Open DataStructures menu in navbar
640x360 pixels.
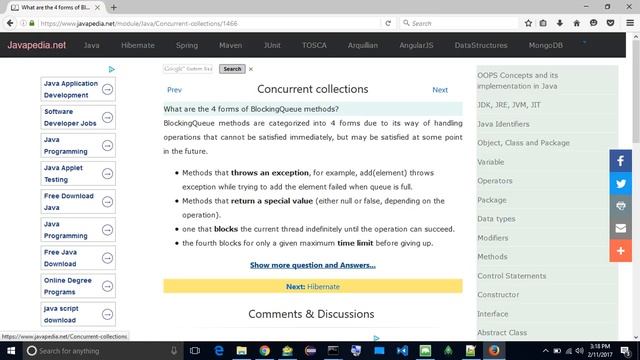481,45
